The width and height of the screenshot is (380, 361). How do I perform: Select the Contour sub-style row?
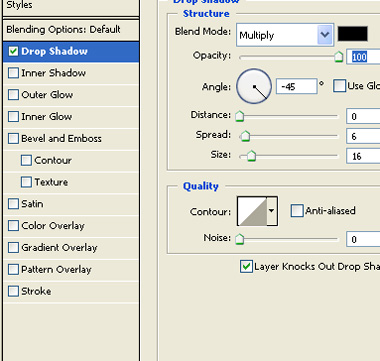(x=71, y=161)
